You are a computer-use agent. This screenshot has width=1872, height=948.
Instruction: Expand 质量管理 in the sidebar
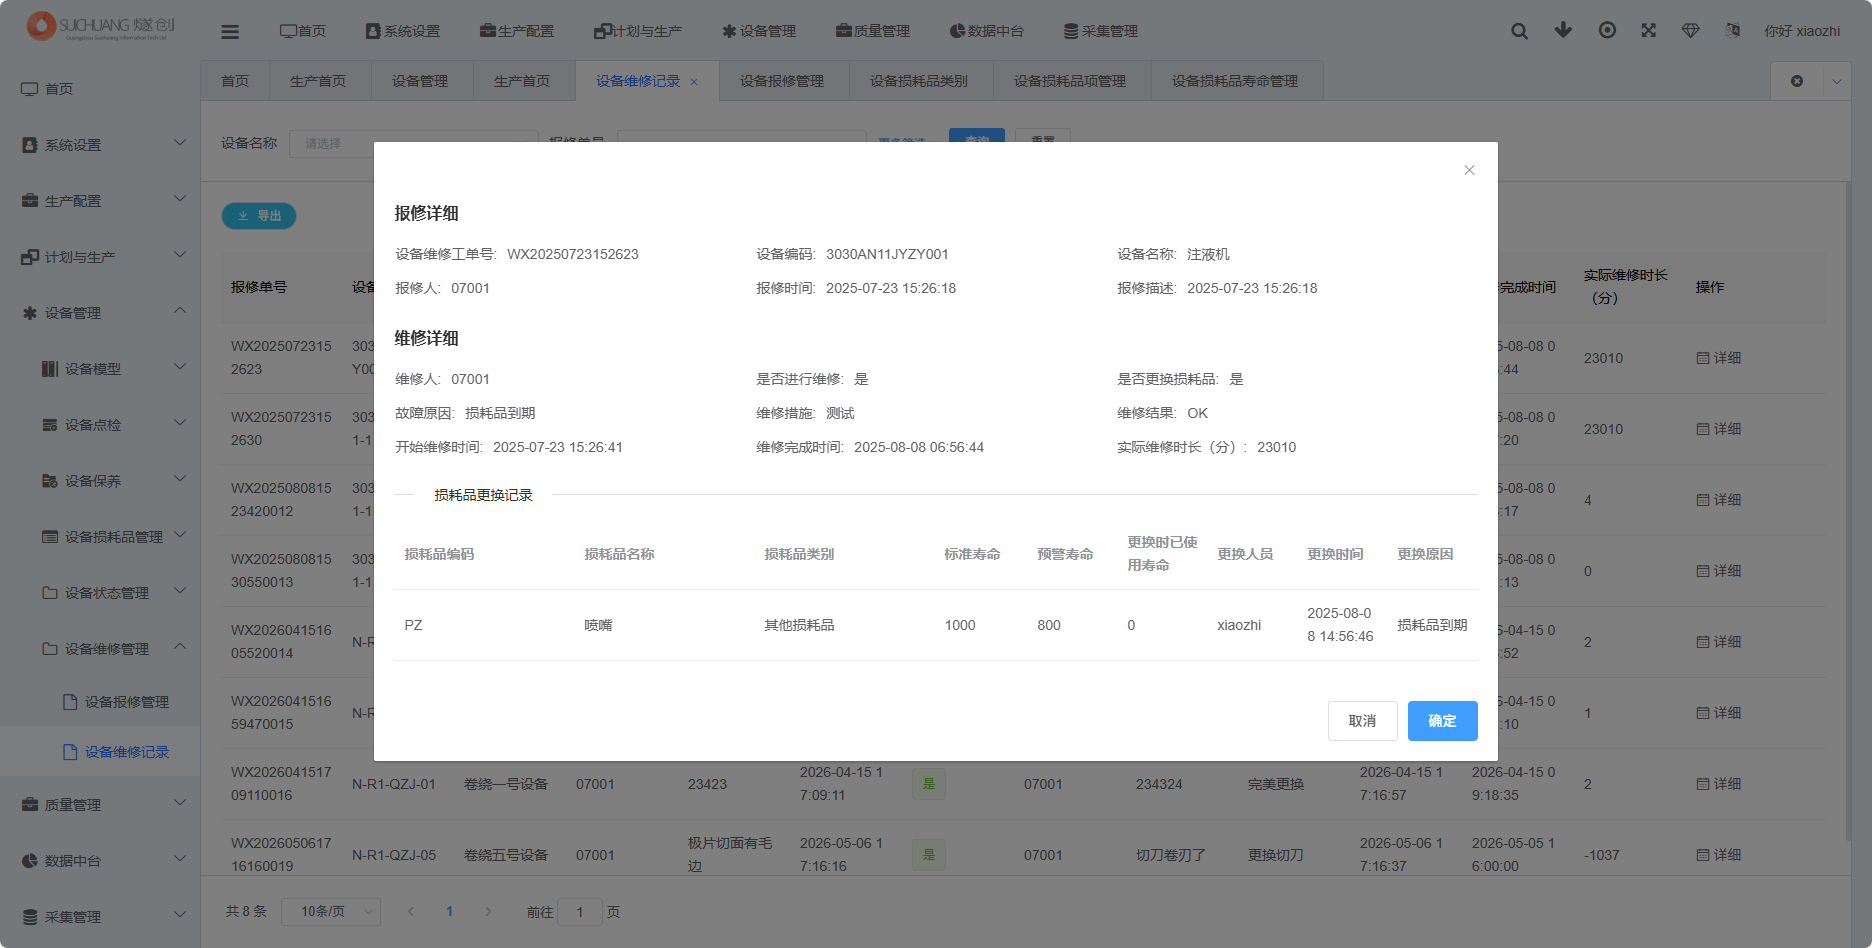coord(100,805)
